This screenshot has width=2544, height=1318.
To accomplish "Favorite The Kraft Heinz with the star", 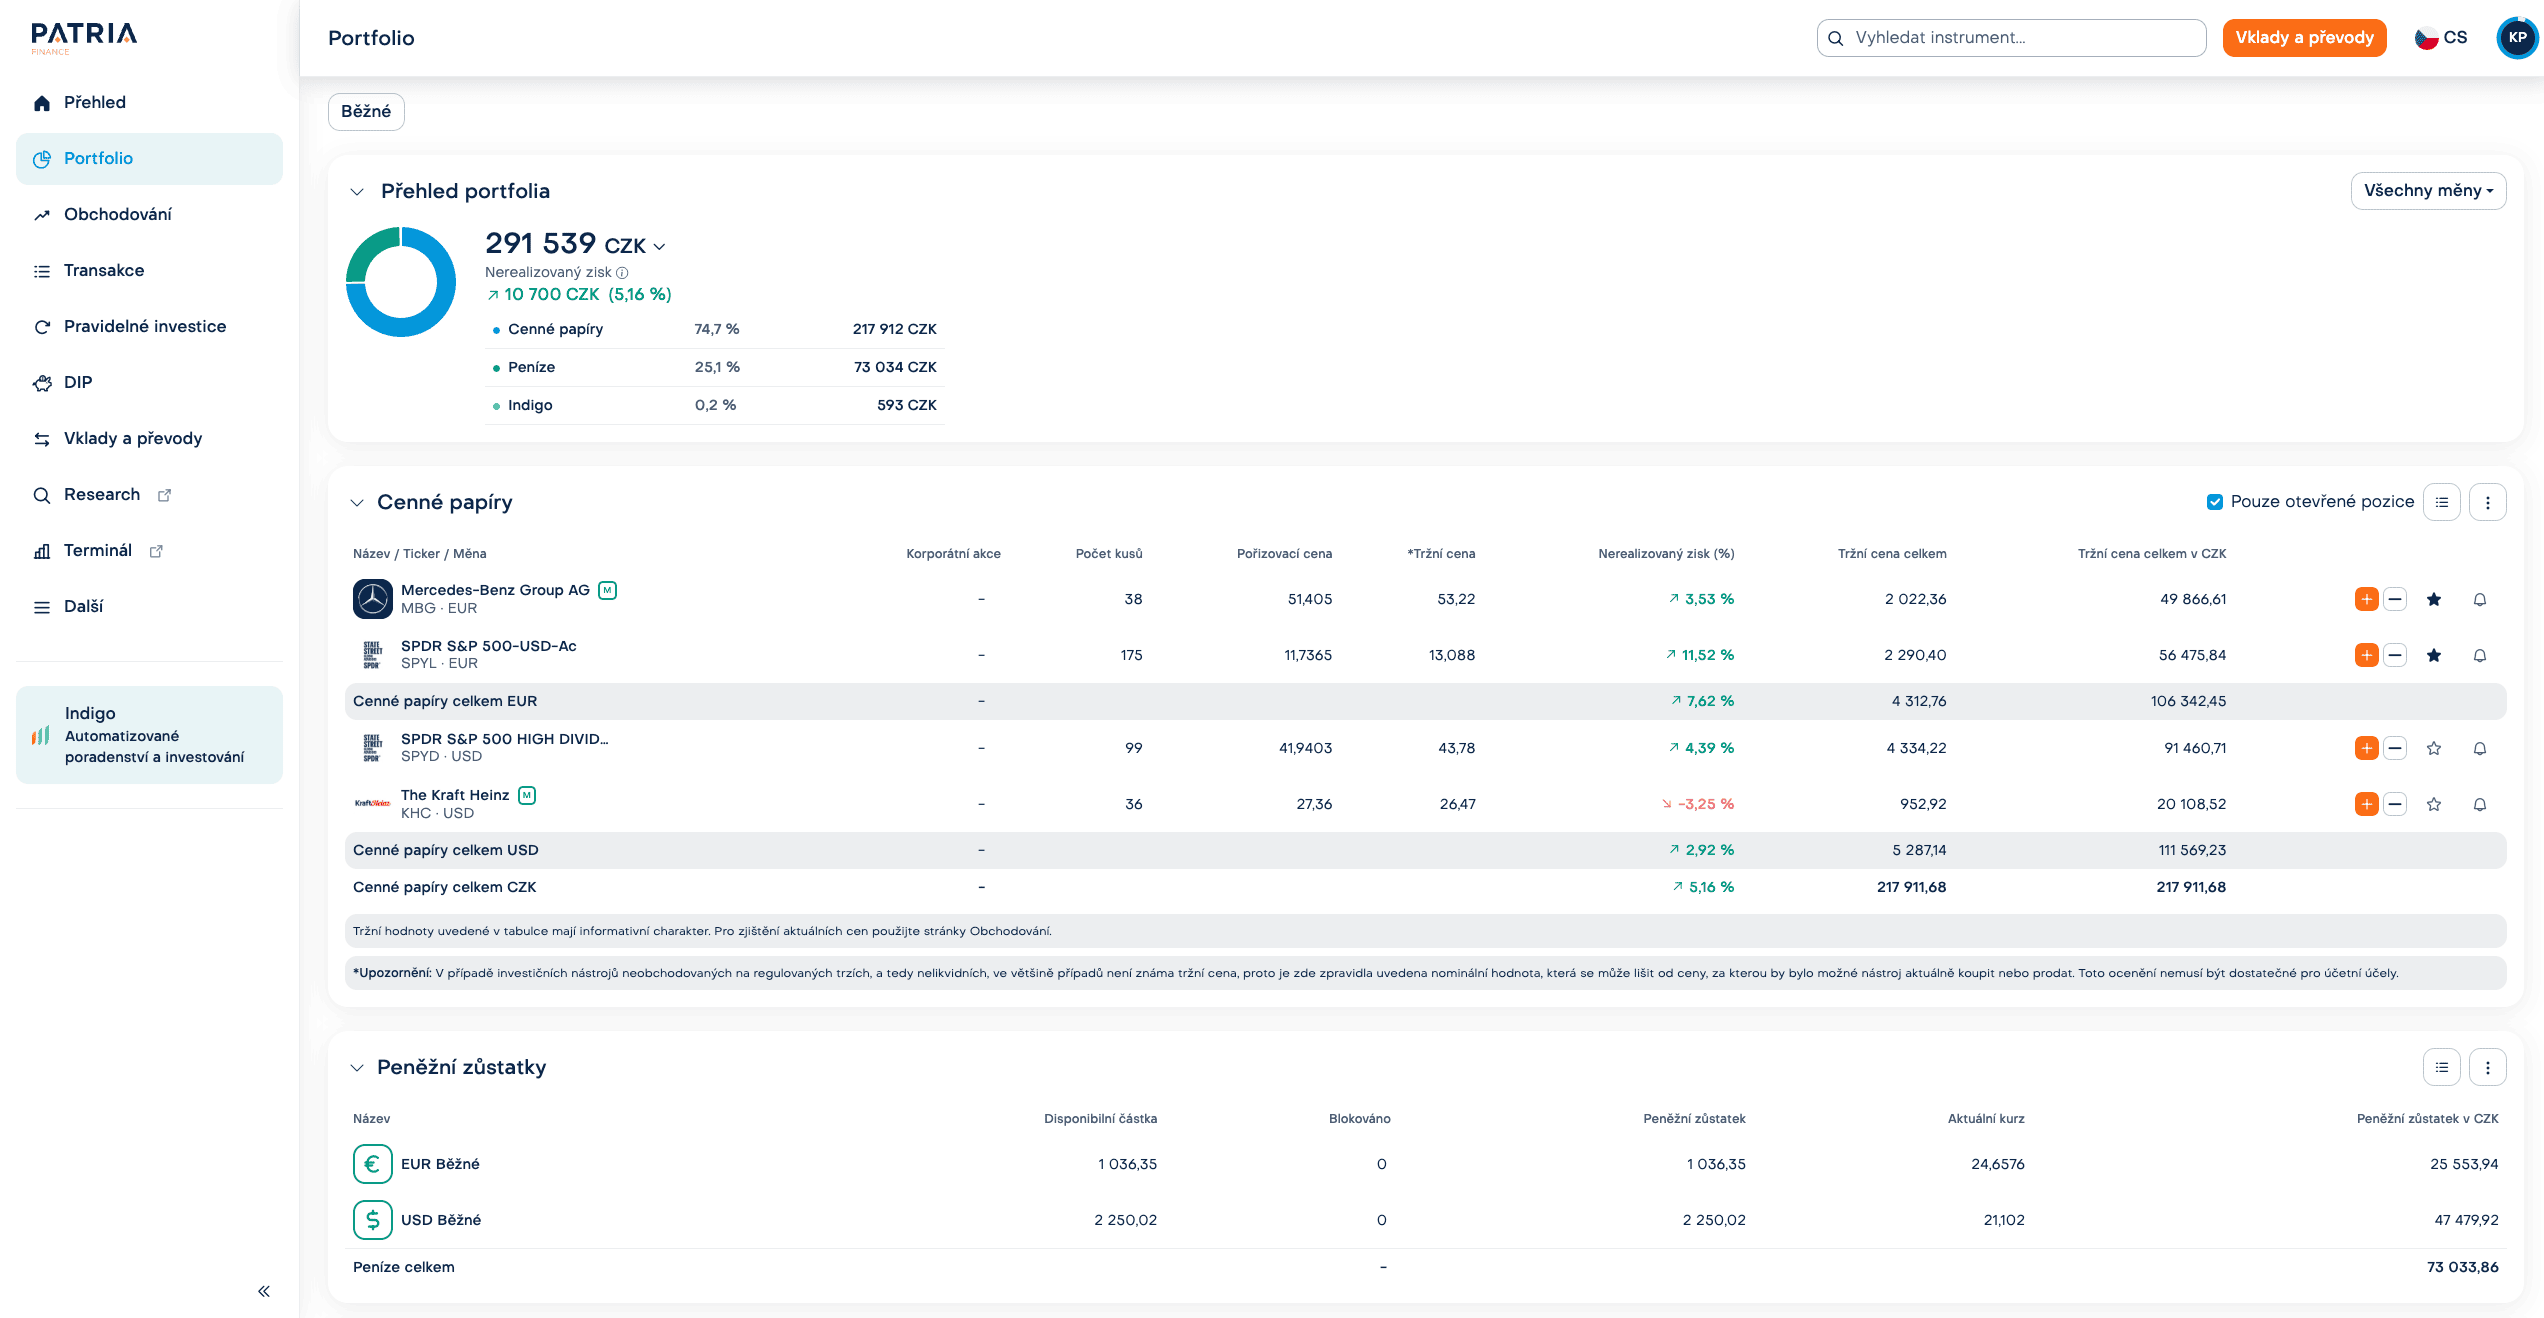I will point(2434,804).
